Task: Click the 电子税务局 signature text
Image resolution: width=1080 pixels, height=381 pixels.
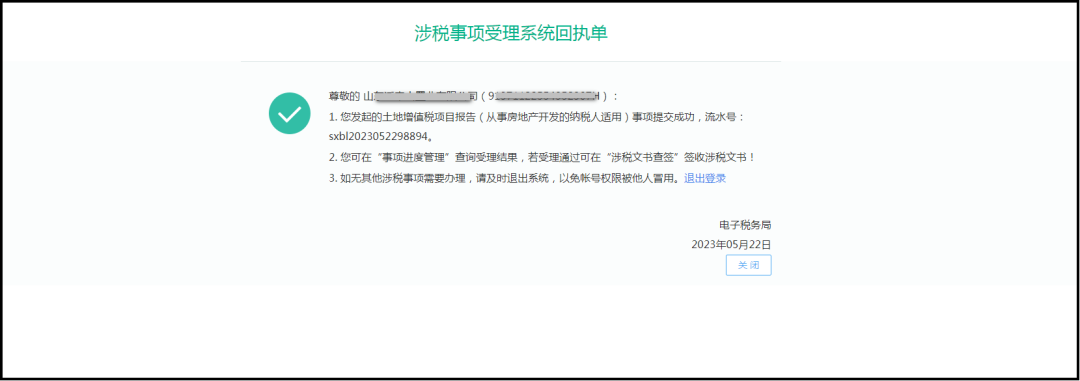Action: tap(745, 225)
